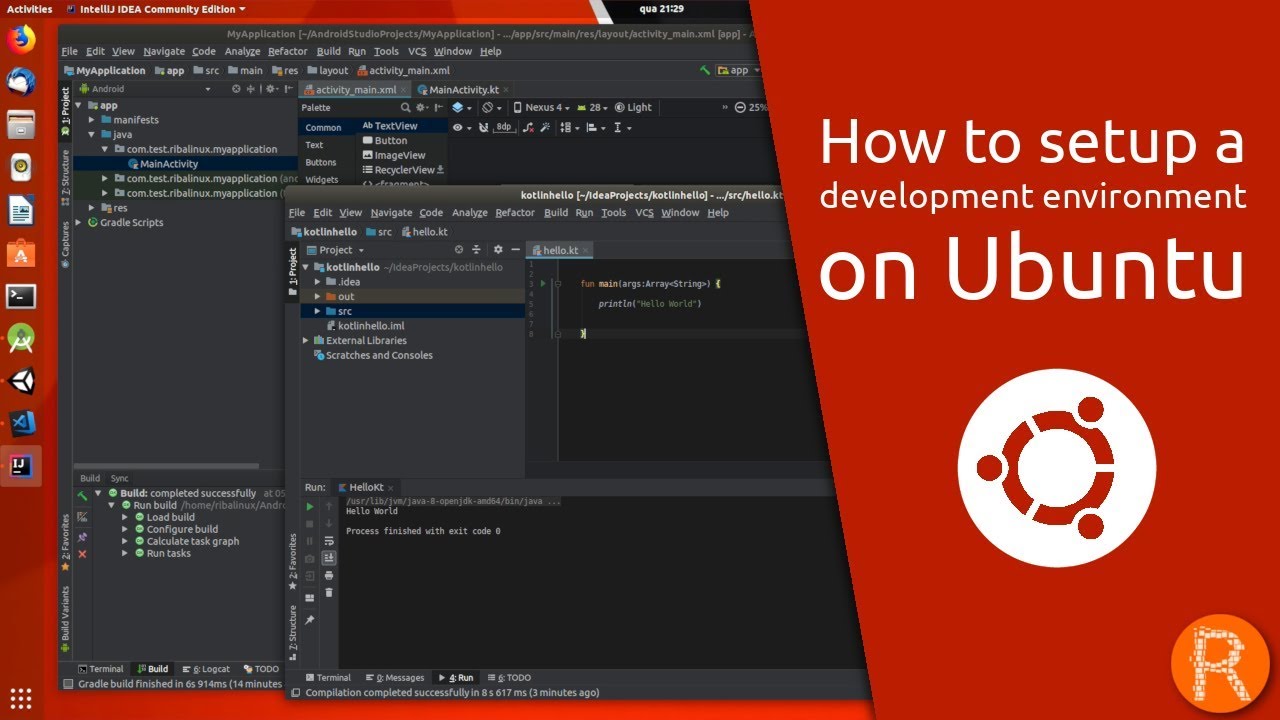This screenshot has width=1280, height=720.
Task: Click the Stop icon in Run panel
Action: click(x=310, y=524)
